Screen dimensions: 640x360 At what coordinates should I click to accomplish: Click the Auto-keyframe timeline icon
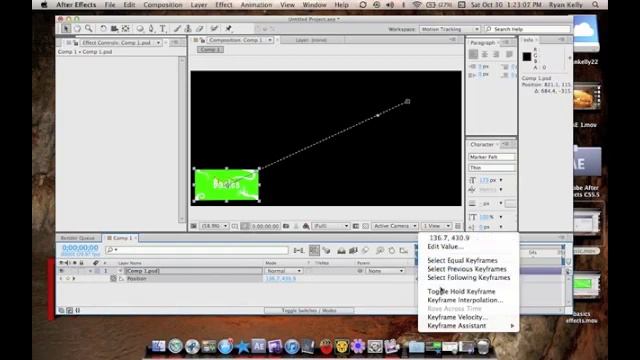391,250
